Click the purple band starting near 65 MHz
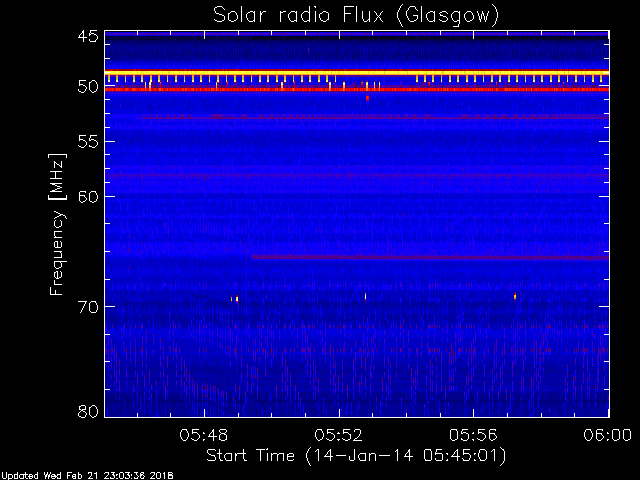Image resolution: width=640 pixels, height=480 pixels. click(x=430, y=257)
